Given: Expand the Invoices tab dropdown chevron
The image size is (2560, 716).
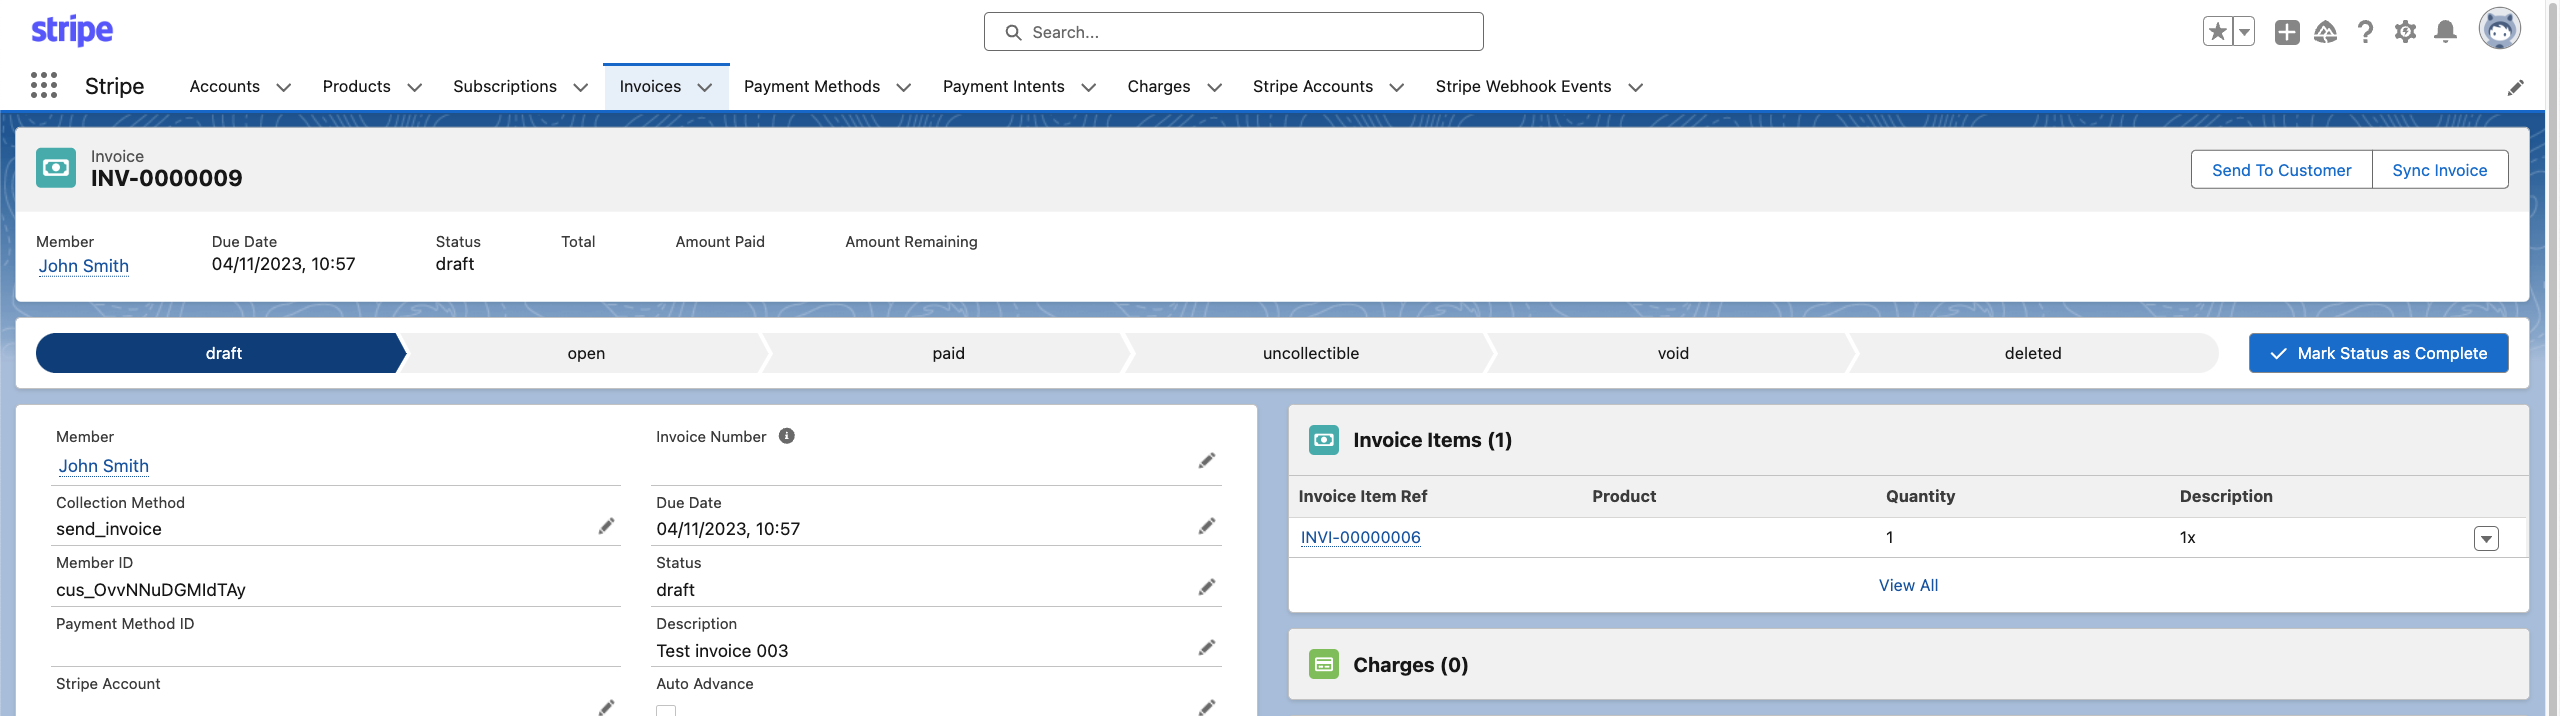Looking at the screenshot, I should (705, 87).
